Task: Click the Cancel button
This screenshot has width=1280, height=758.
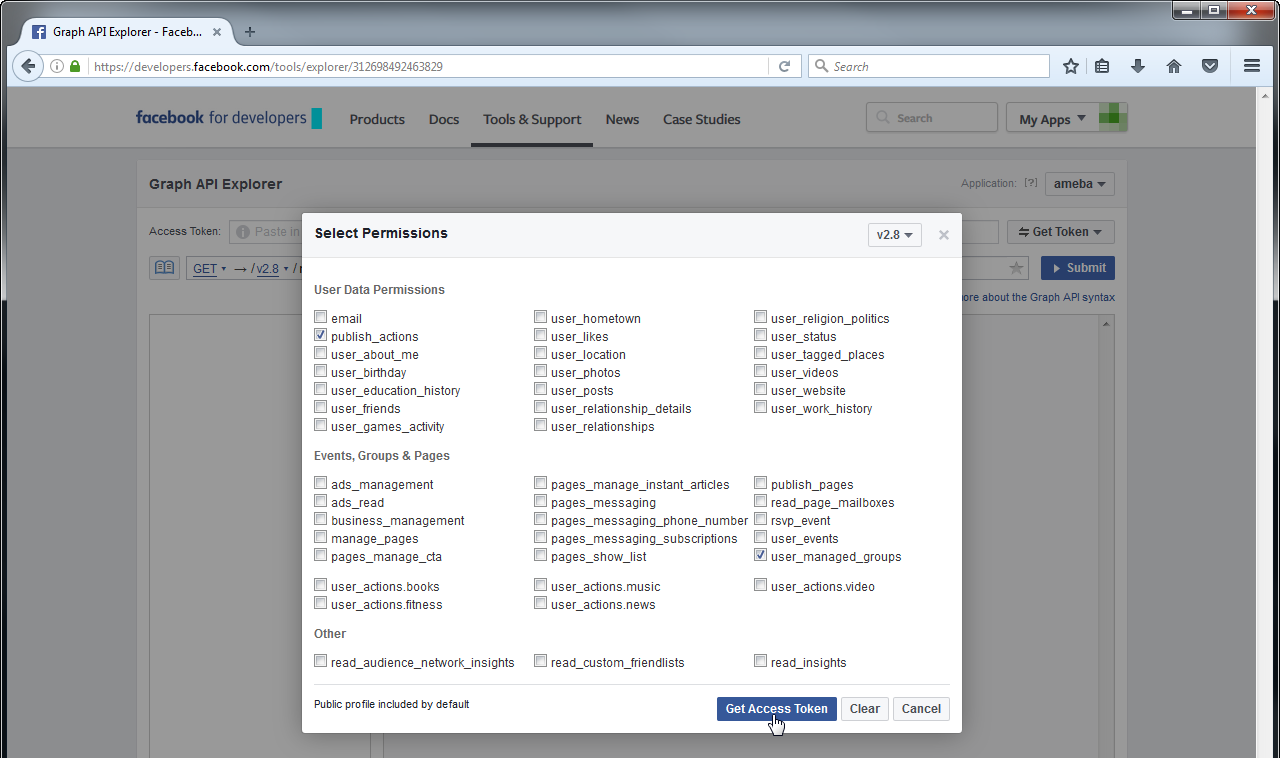Action: pos(921,709)
